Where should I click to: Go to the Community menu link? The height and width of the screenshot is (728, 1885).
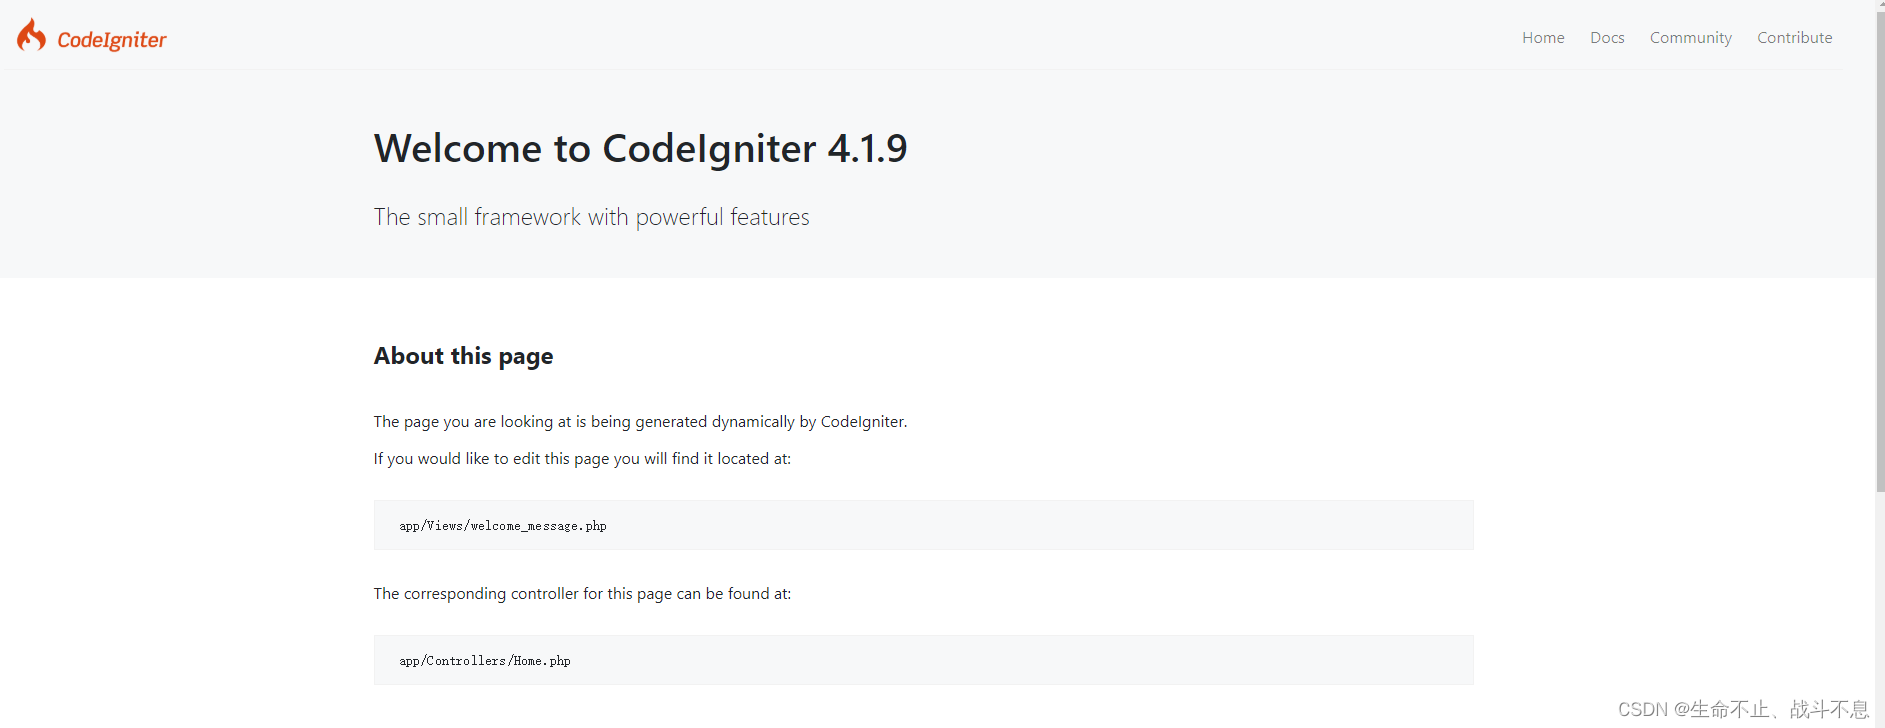1691,38
